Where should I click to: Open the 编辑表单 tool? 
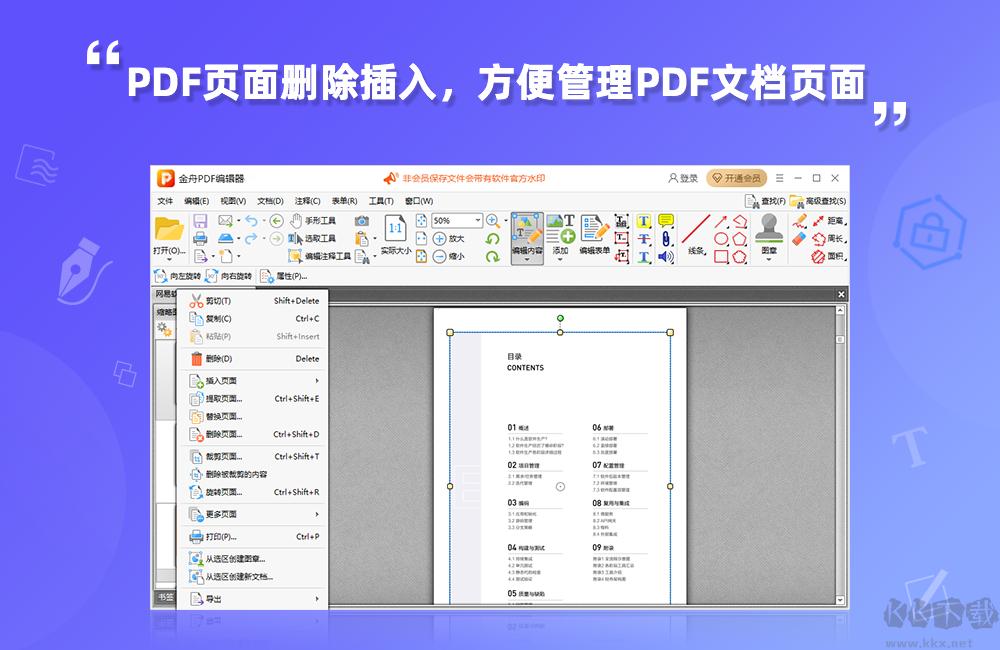[x=595, y=233]
